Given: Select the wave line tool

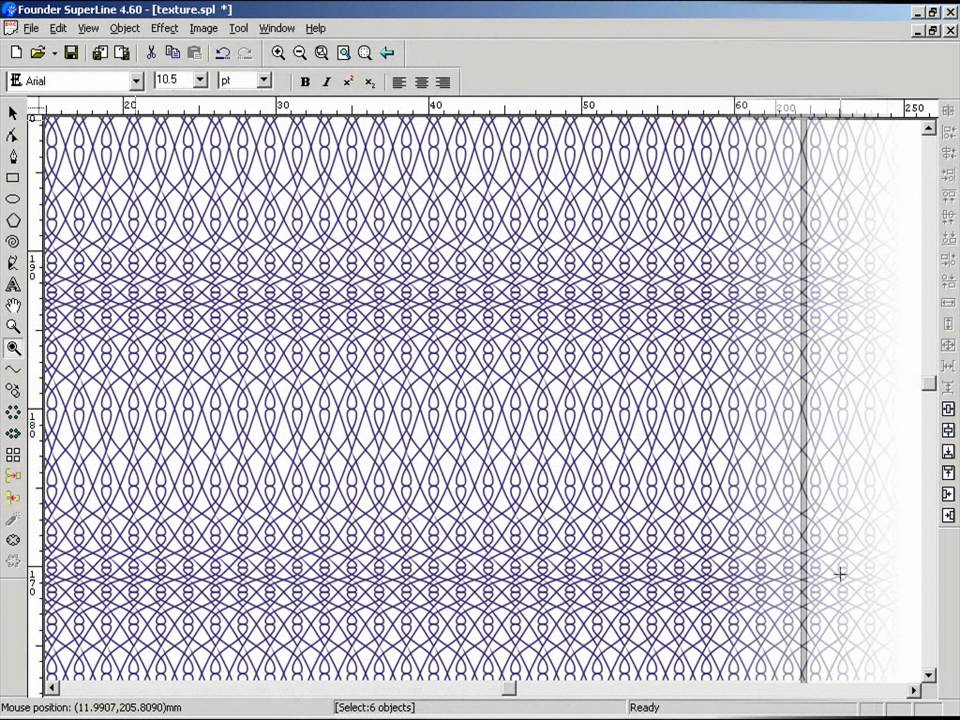Looking at the screenshot, I should point(13,369).
